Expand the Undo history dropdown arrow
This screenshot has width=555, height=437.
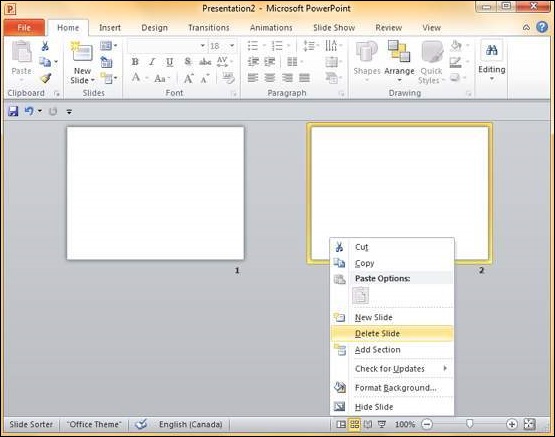[x=40, y=111]
